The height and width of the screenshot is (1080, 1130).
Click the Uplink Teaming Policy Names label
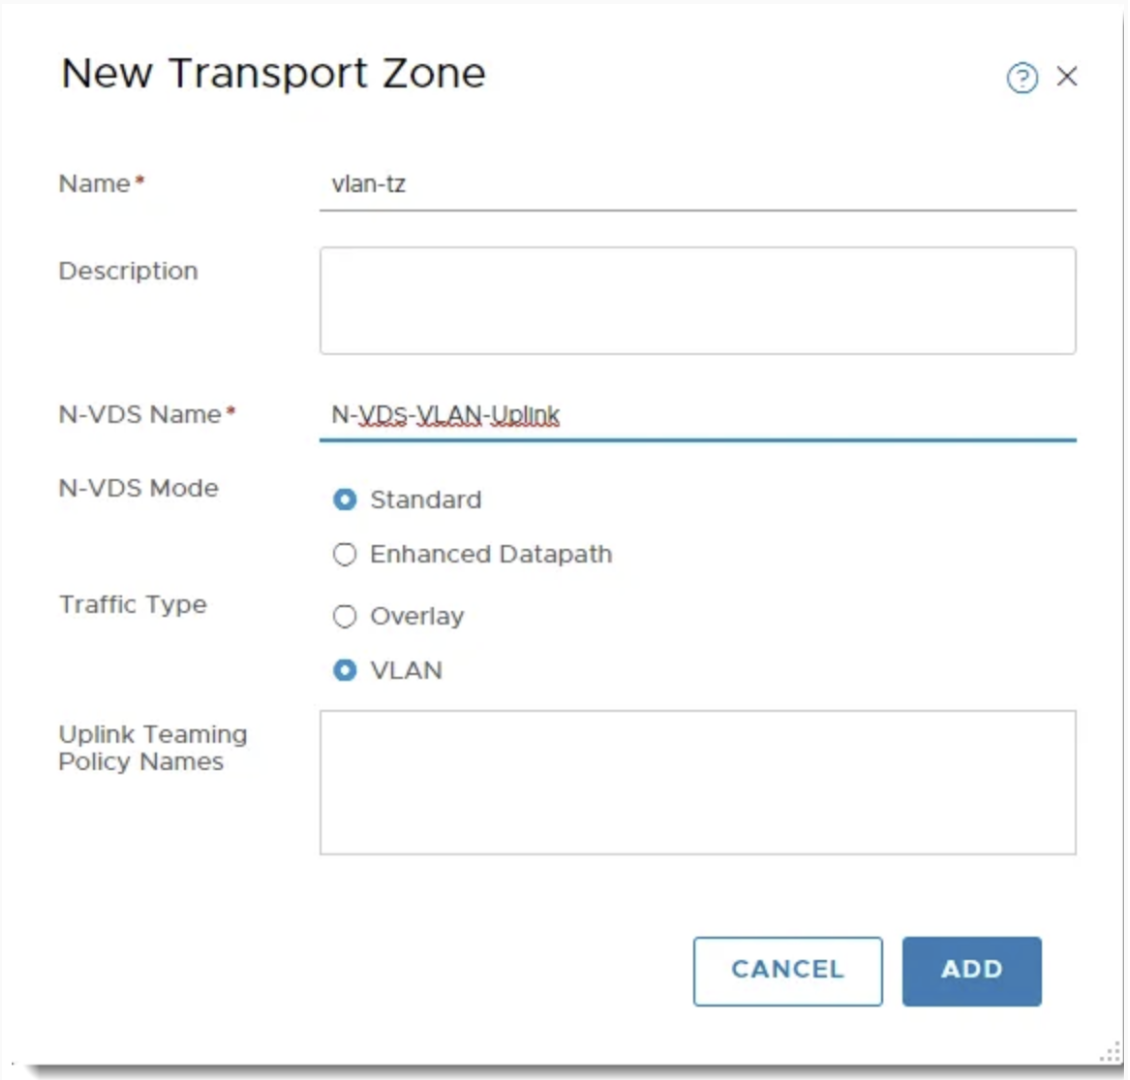[152, 748]
